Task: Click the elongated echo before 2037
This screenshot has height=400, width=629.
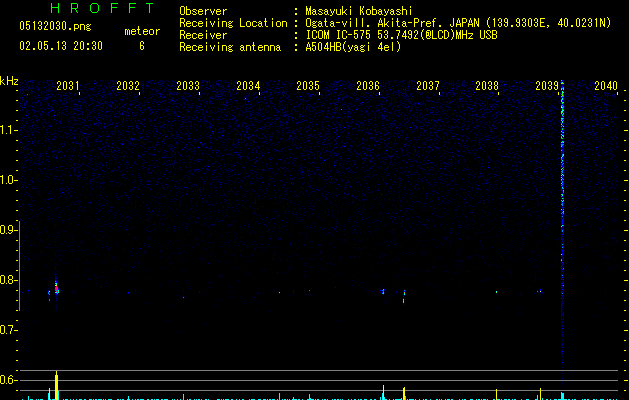Action: 404,296
